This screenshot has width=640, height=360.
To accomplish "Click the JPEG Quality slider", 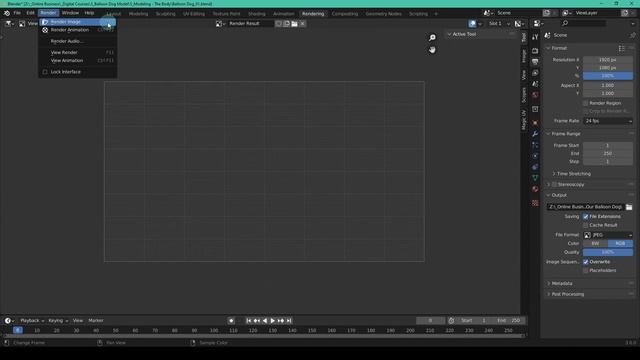I will [608, 252].
